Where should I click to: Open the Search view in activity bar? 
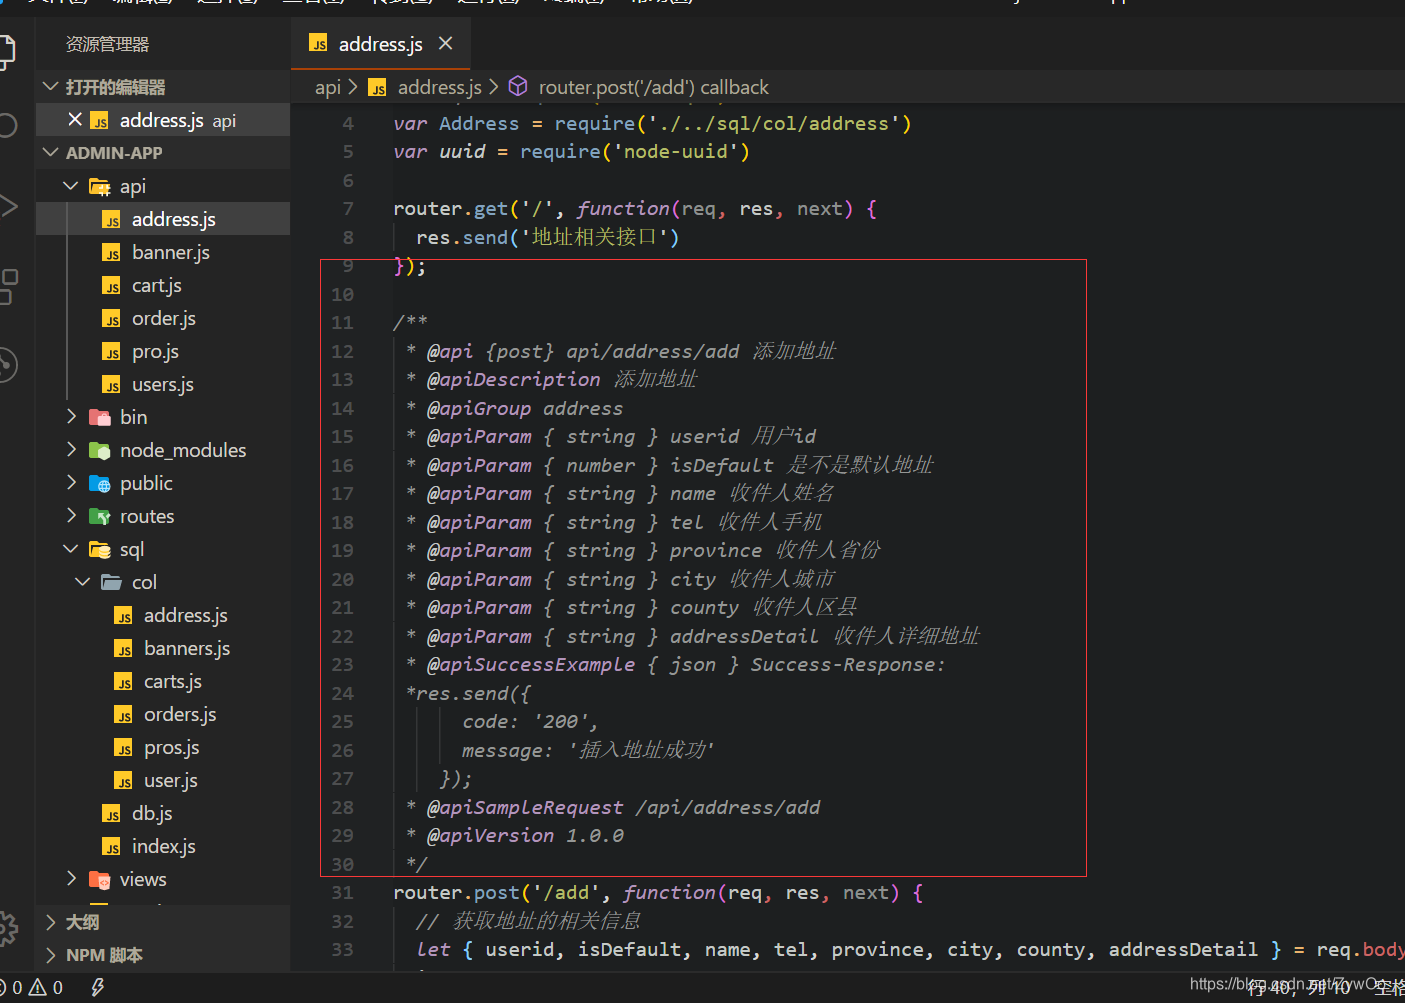pyautogui.click(x=6, y=125)
